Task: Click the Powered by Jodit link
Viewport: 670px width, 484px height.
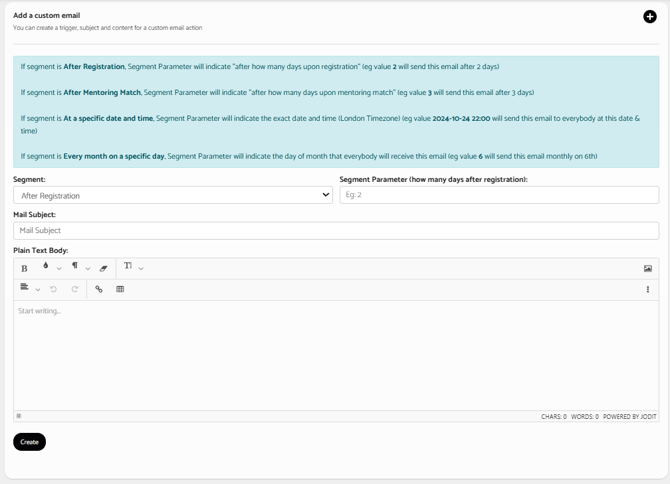Action: click(629, 417)
